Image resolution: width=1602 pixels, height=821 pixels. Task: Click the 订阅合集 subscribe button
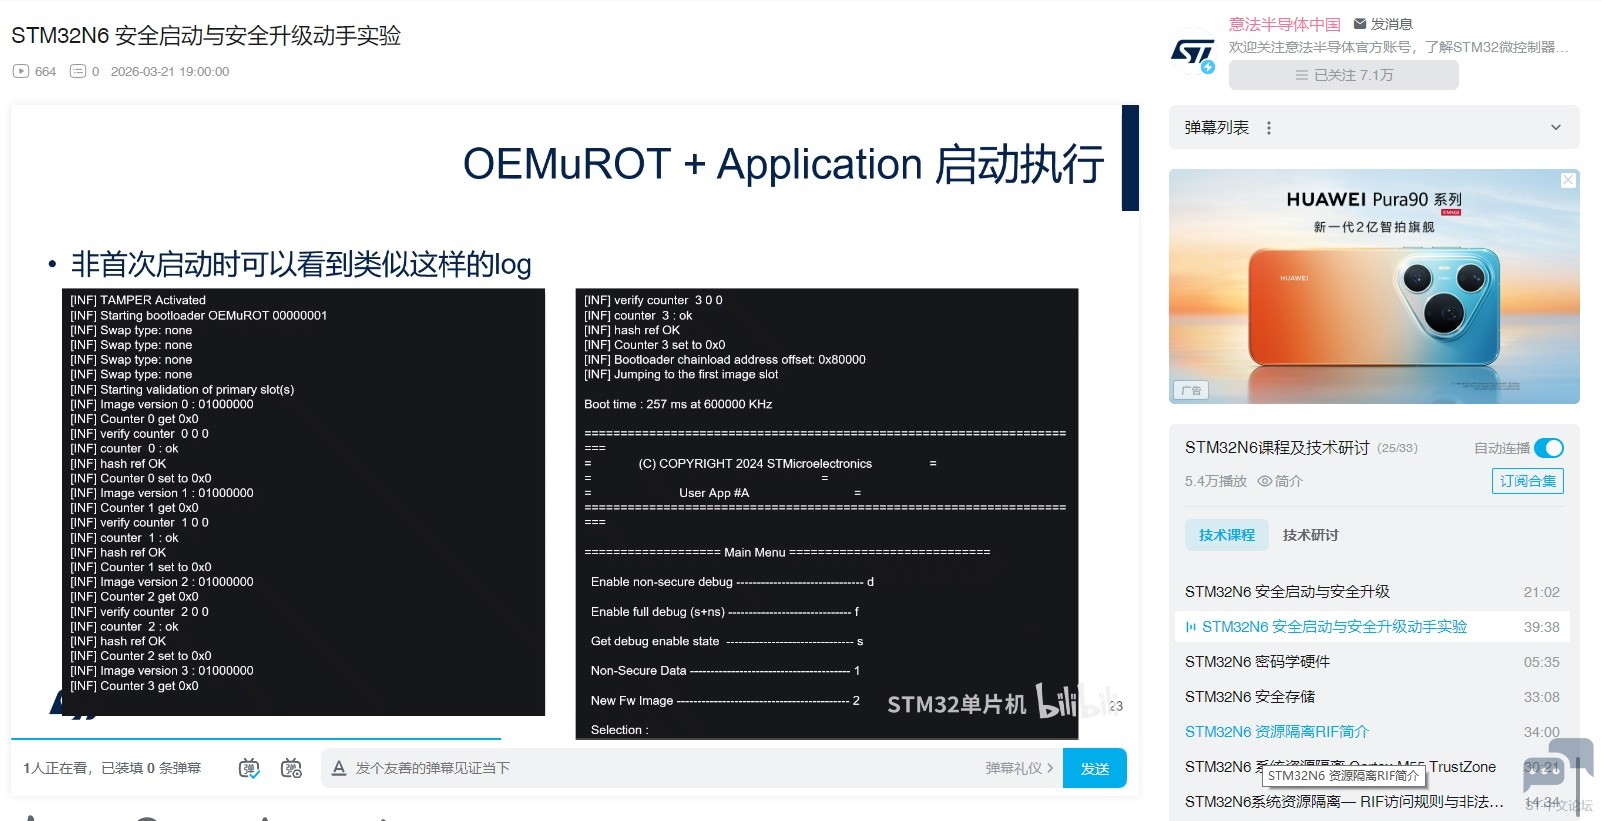[1527, 481]
